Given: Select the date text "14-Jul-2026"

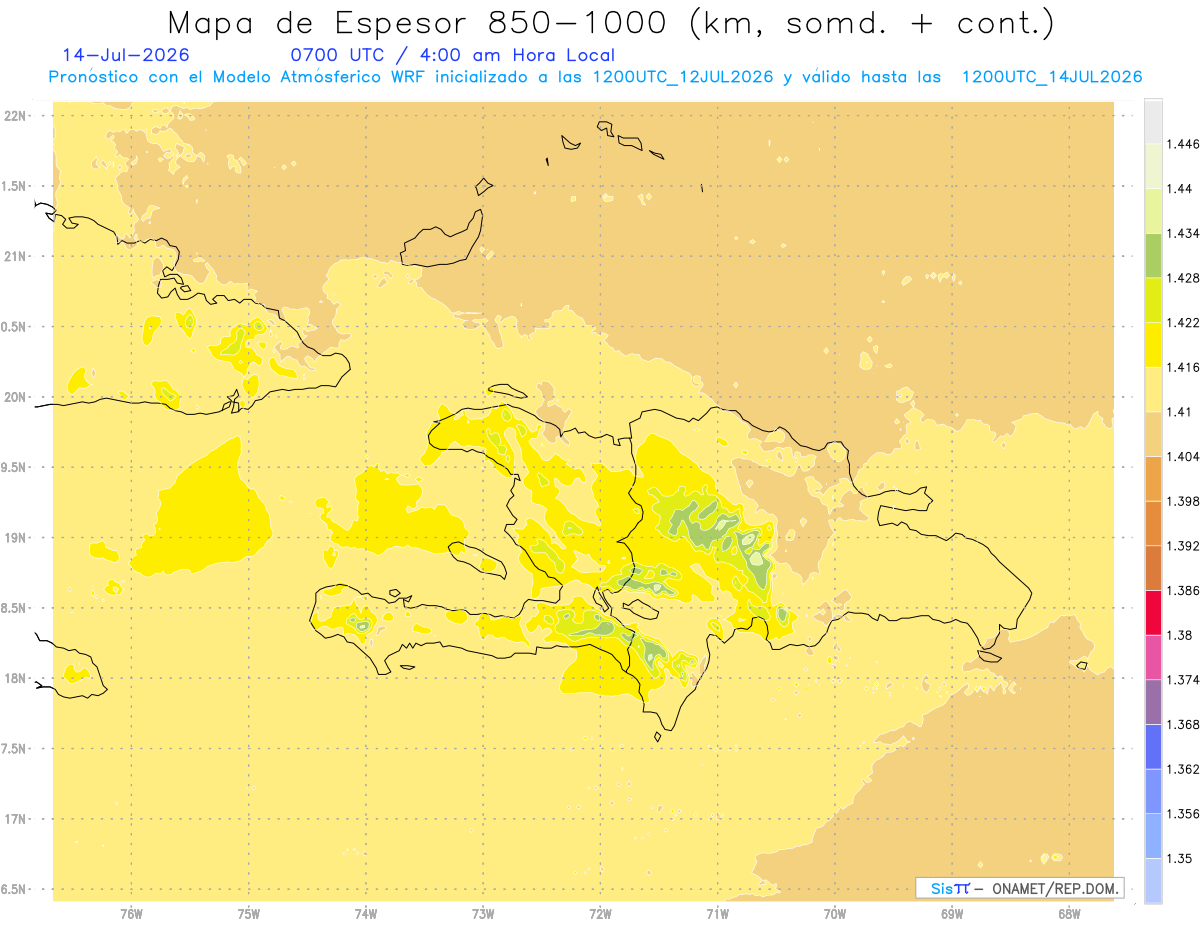Looking at the screenshot, I should pos(125,55).
